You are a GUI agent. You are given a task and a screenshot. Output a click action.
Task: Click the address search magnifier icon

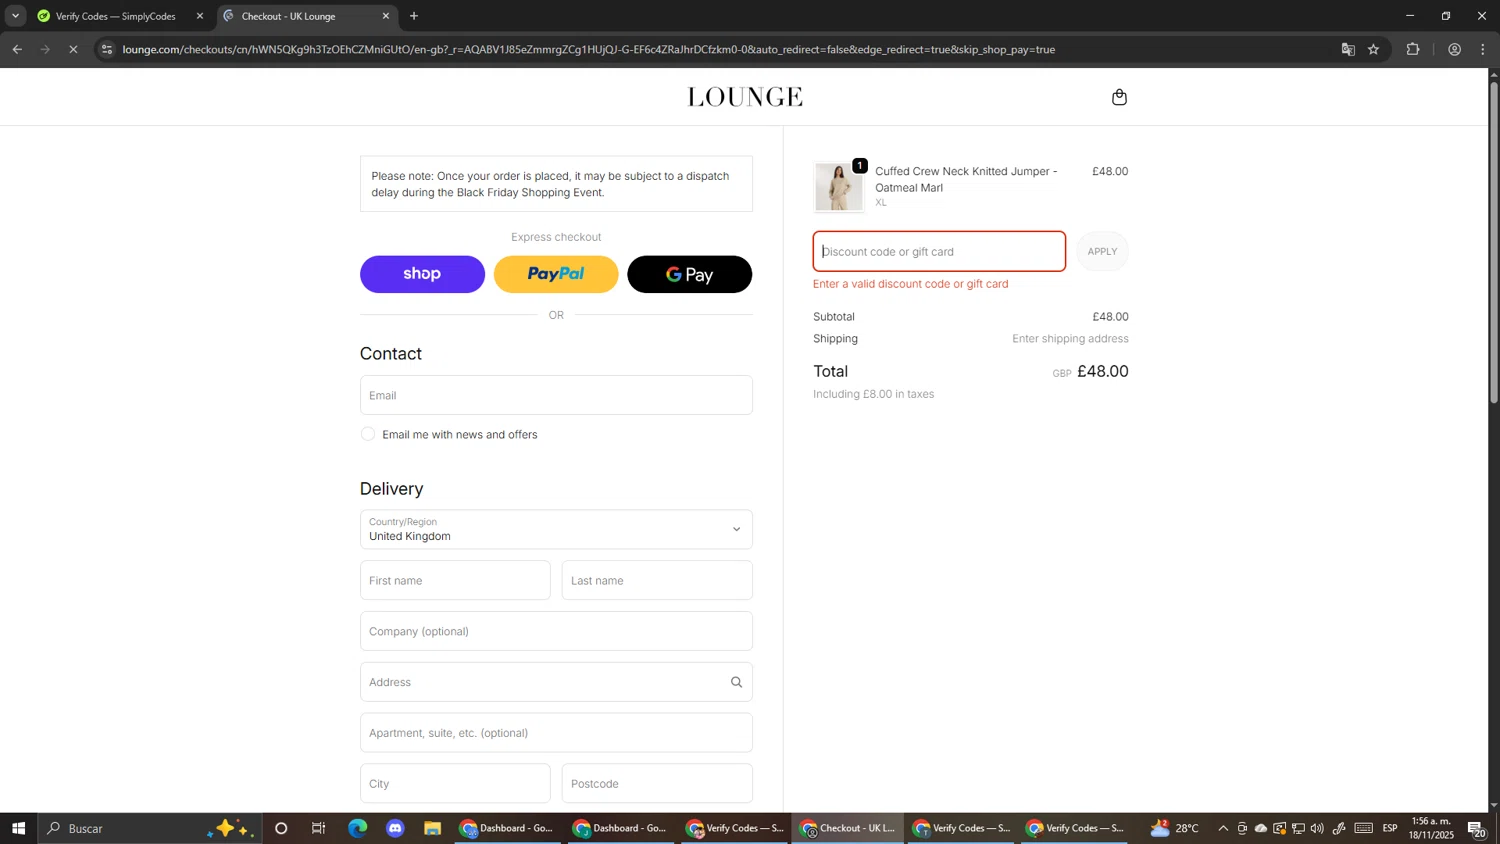click(x=736, y=682)
